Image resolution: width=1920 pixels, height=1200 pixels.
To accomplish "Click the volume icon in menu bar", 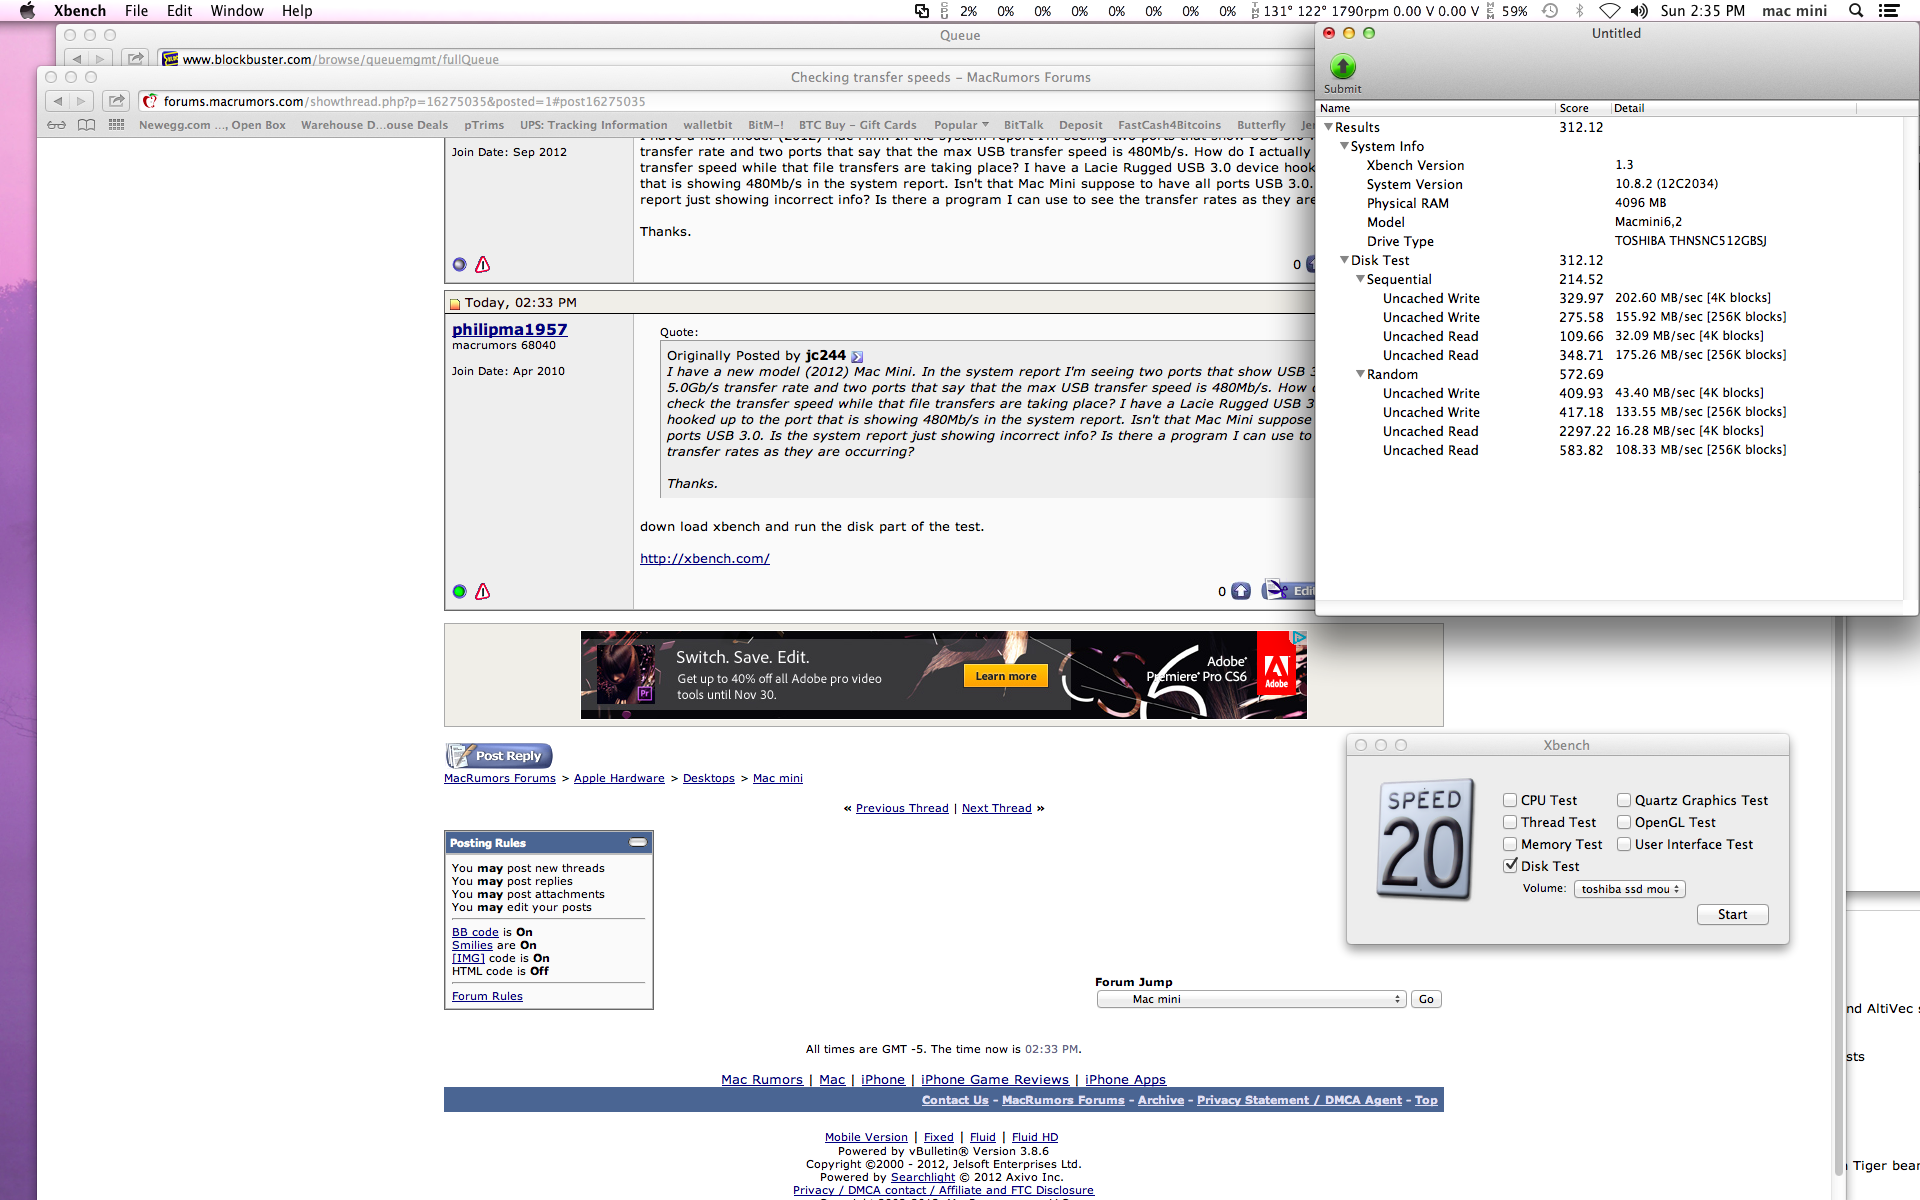I will 1638,11.
